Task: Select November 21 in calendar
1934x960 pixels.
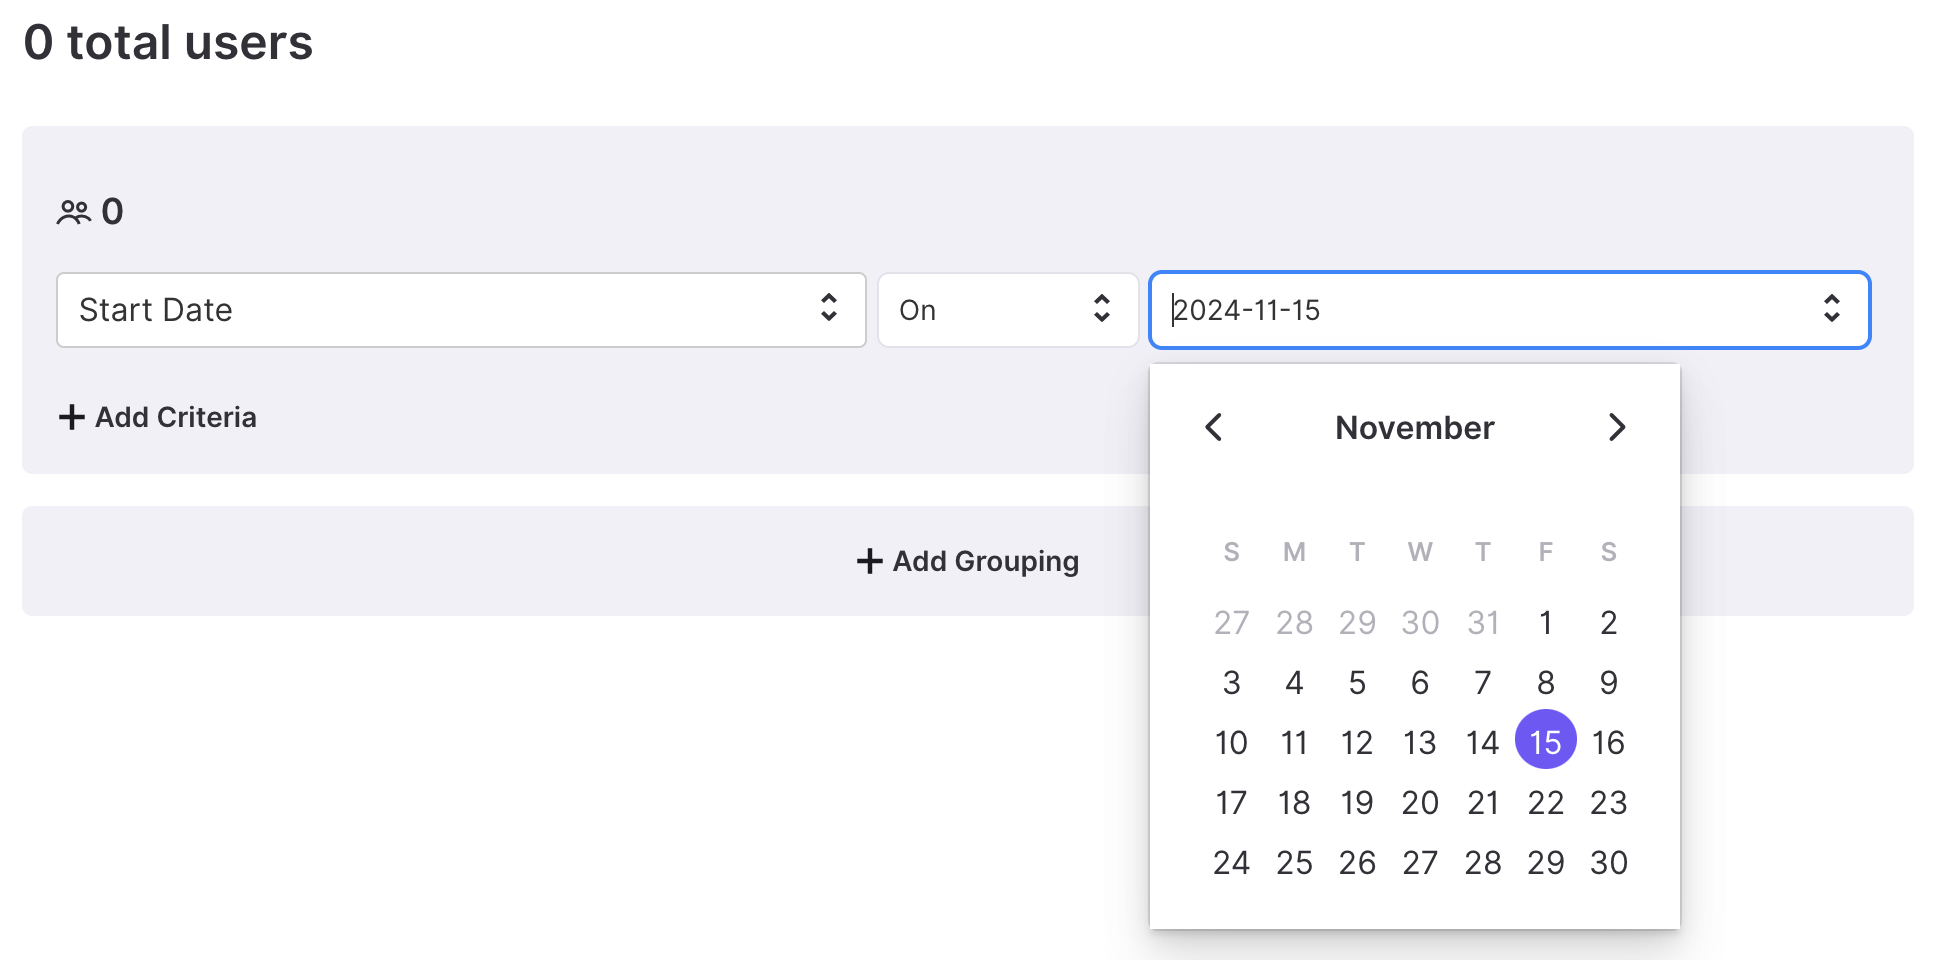Action: pos(1483,803)
